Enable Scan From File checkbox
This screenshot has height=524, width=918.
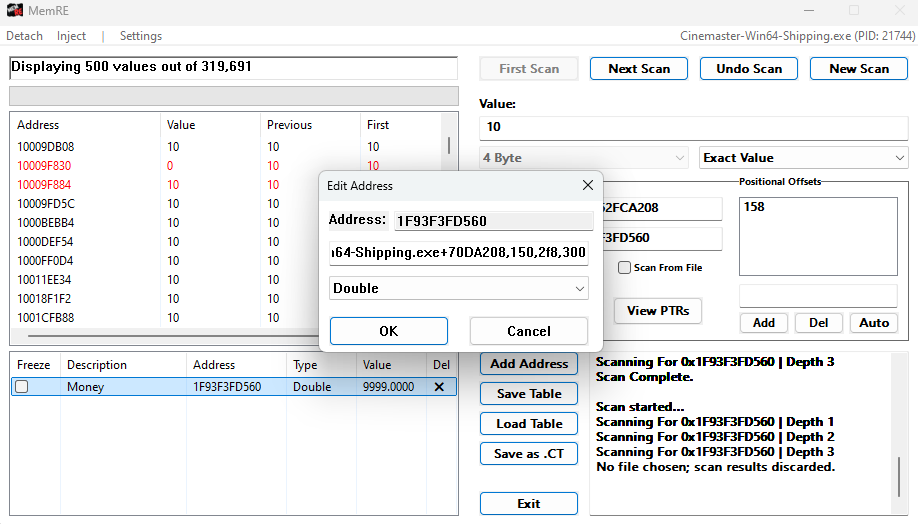coord(625,268)
